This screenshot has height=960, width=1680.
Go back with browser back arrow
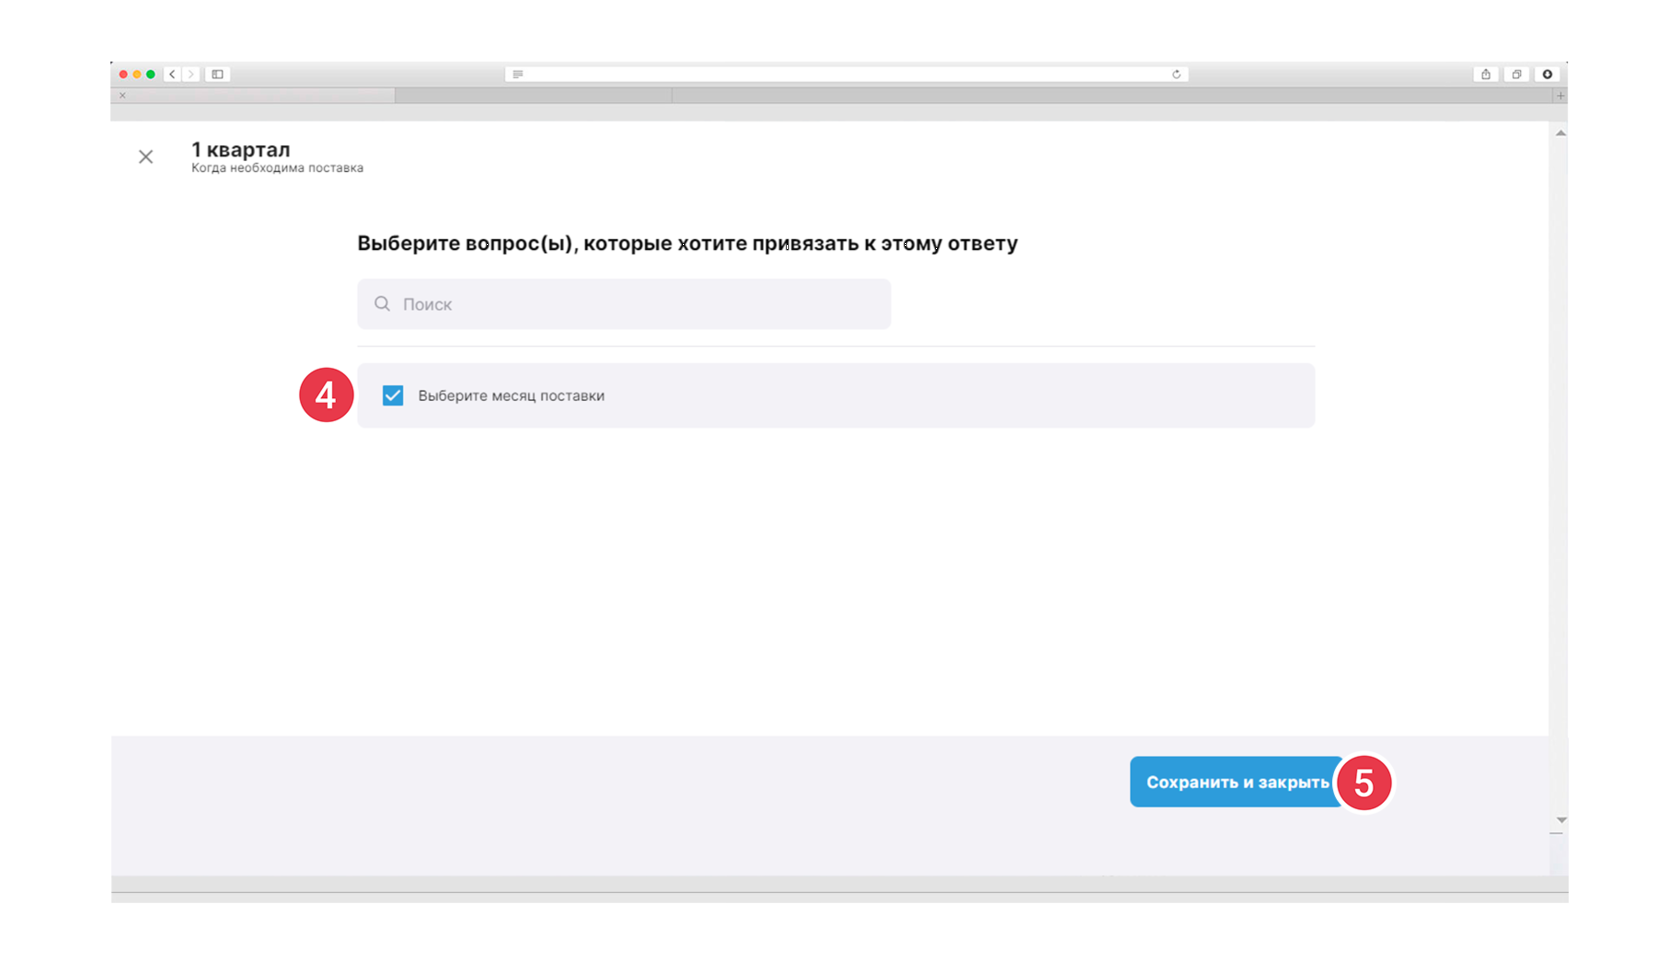pyautogui.click(x=173, y=74)
